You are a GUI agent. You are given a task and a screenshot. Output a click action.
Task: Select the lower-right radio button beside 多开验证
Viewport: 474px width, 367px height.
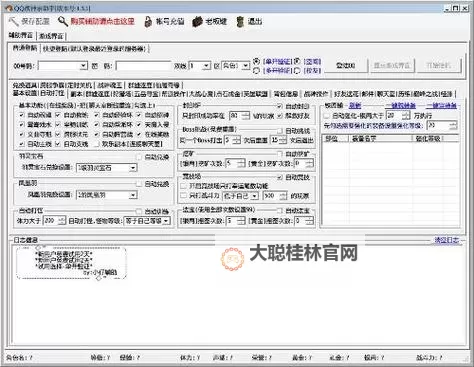[297, 70]
